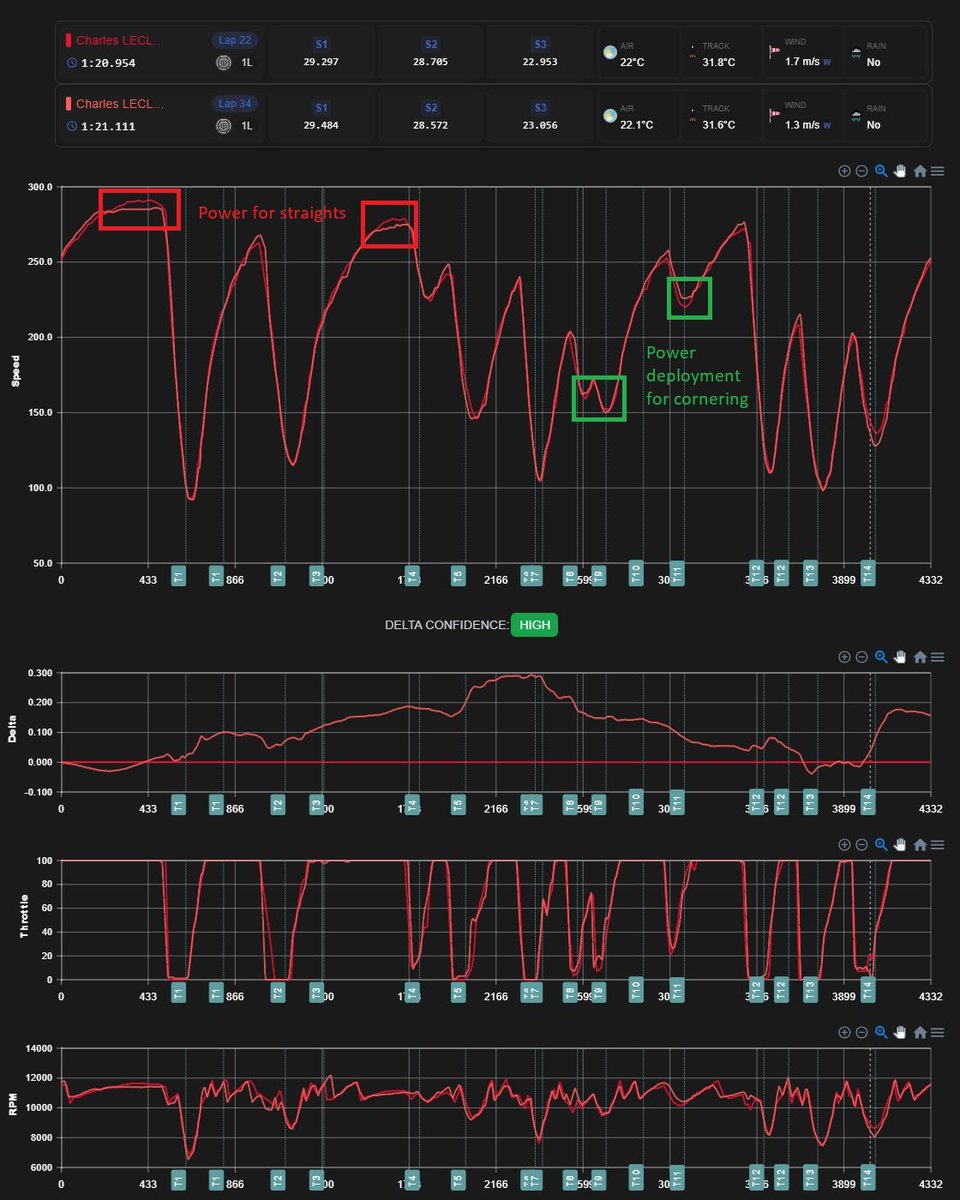Click the windsock icon beside 1.7 m/s

pos(774,53)
